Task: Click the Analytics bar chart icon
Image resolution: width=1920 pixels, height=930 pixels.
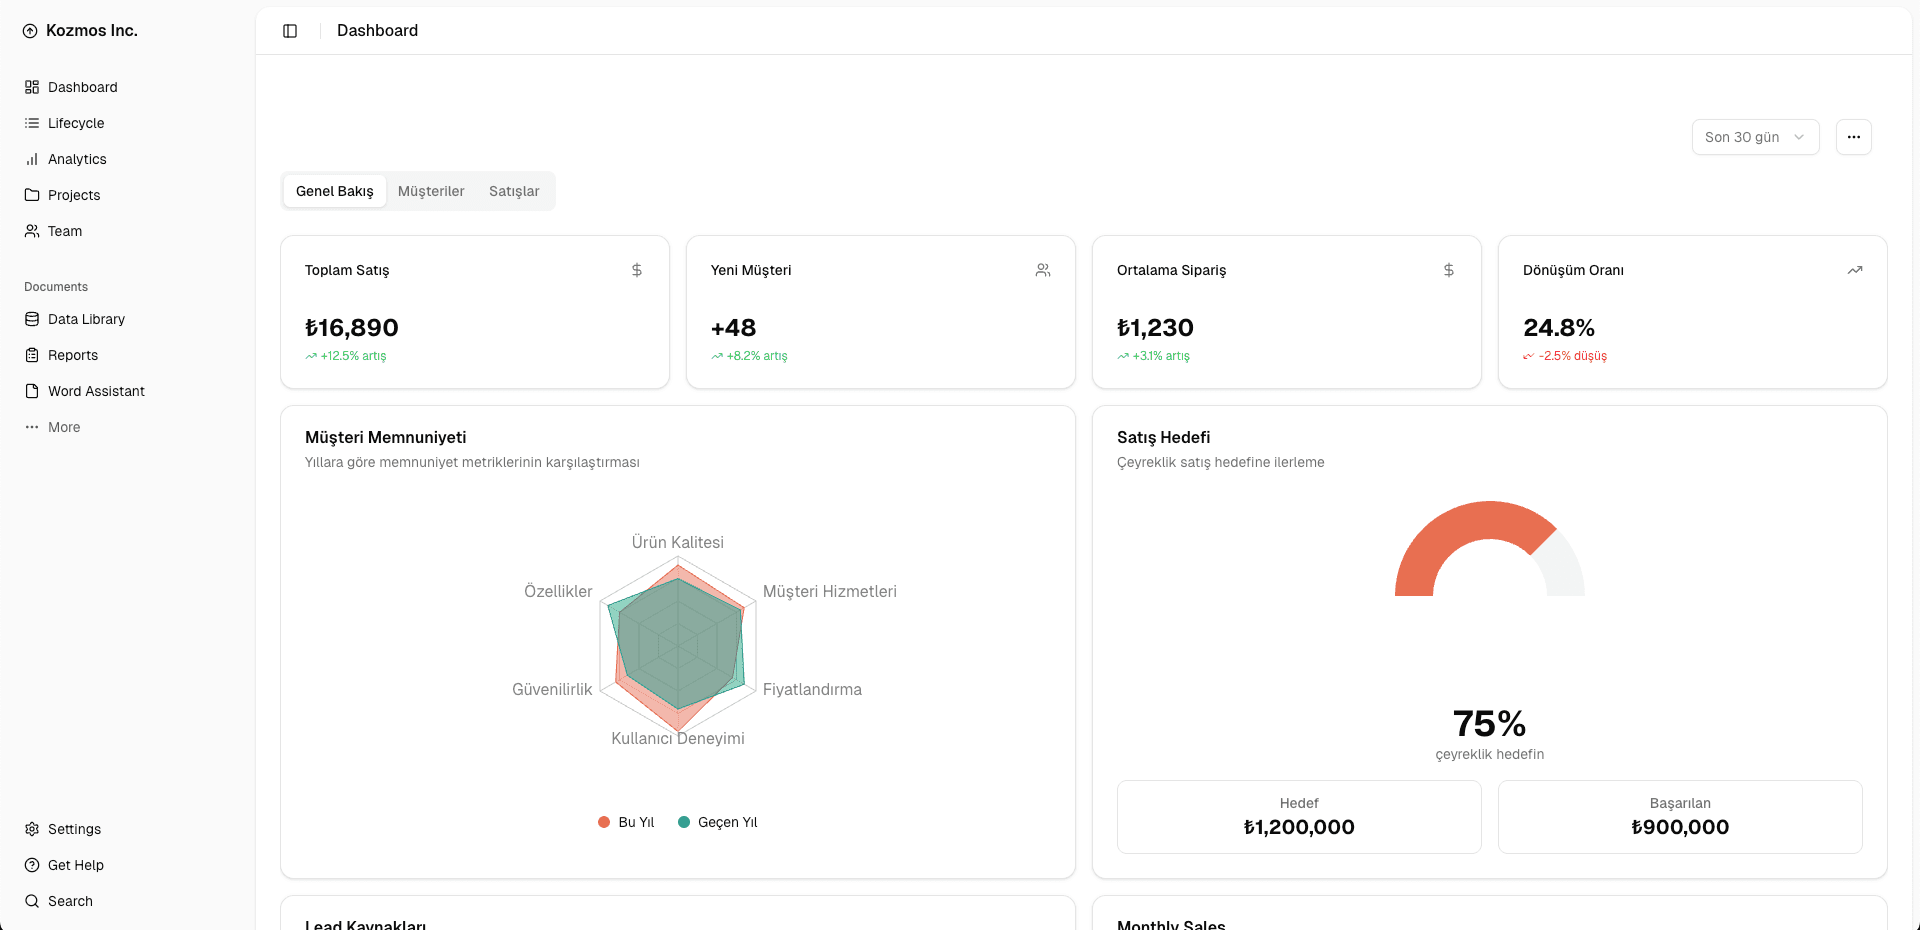Action: point(32,159)
